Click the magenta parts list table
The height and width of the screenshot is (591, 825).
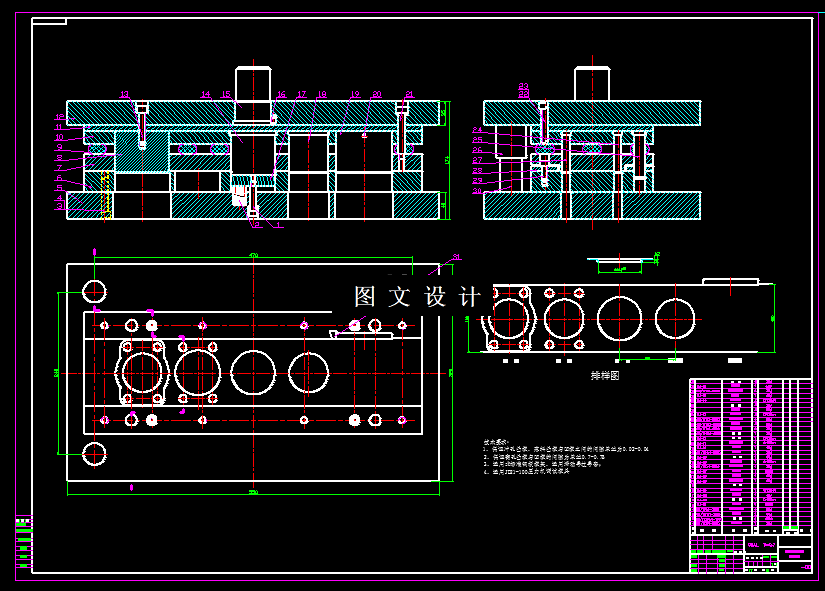click(751, 456)
